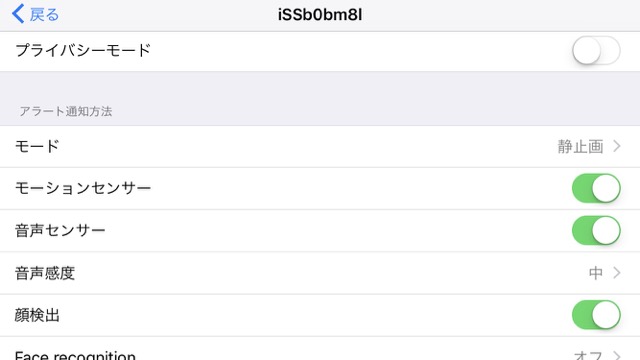Tap the iSSb0bm8I title

pyautogui.click(x=320, y=15)
